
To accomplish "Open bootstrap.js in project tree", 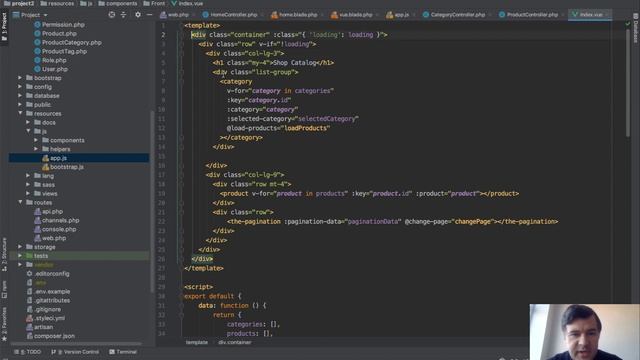I will click(63, 167).
